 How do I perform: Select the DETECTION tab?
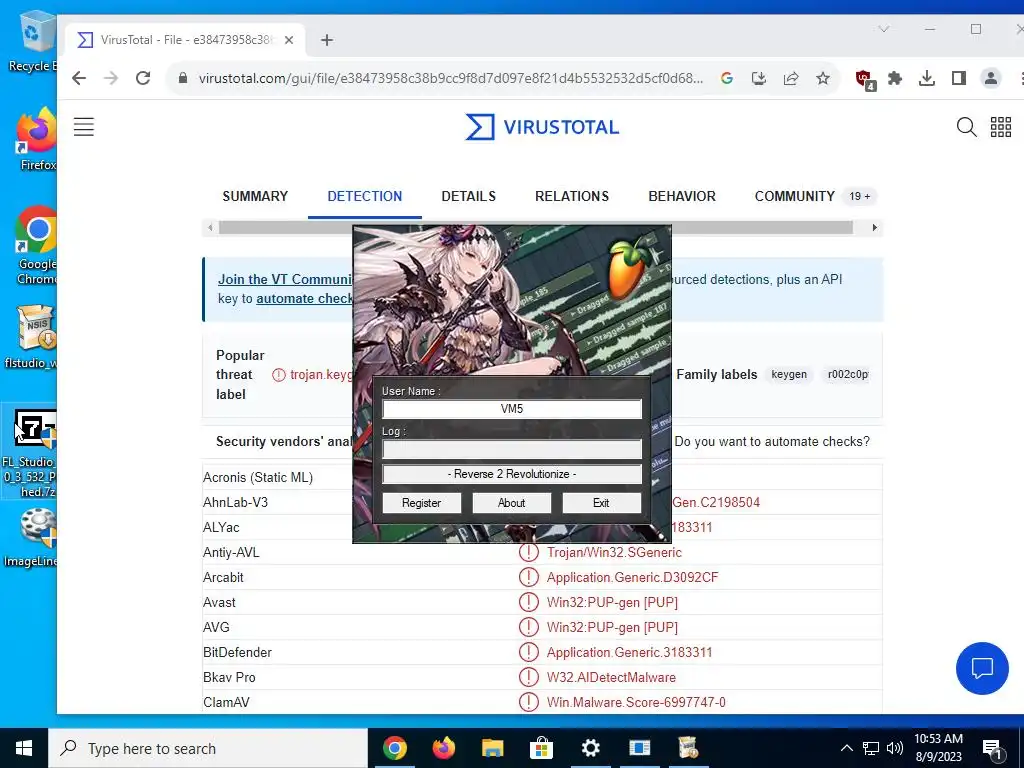tap(364, 197)
